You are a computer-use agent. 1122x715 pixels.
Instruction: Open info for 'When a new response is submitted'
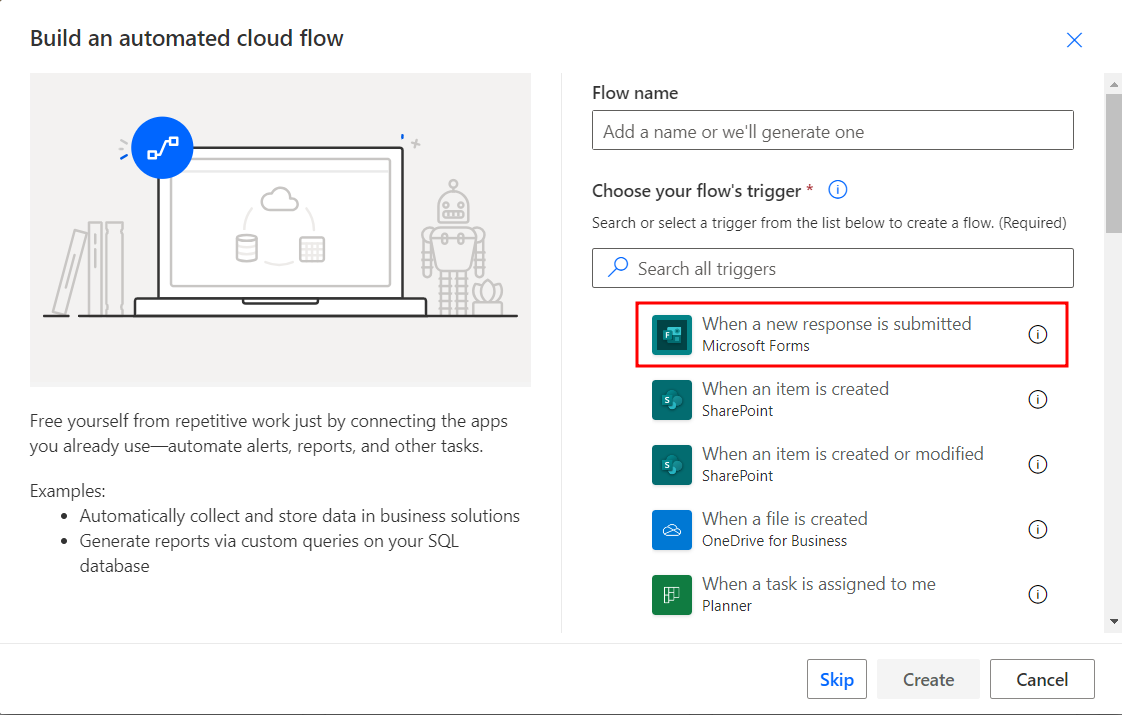(x=1038, y=334)
